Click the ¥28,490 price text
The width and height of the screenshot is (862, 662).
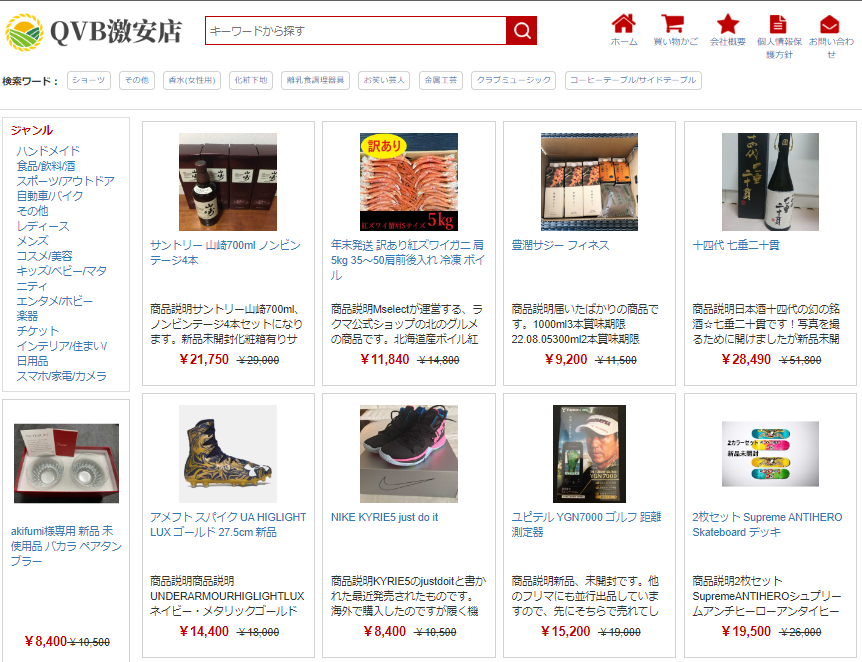coord(745,360)
